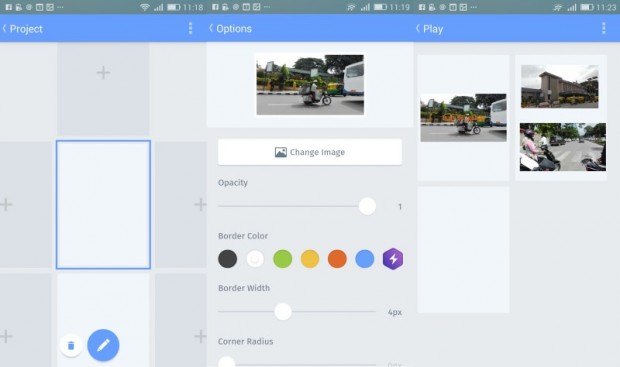Open the three-dot menu on Play screen
The height and width of the screenshot is (367, 620).
click(603, 28)
